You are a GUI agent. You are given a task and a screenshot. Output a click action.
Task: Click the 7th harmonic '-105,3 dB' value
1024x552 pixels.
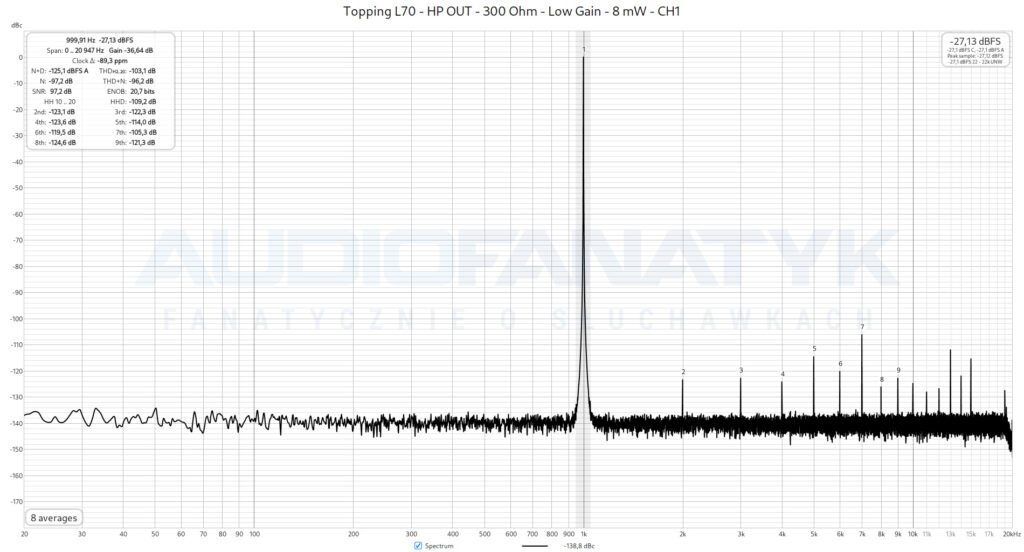tap(142, 132)
